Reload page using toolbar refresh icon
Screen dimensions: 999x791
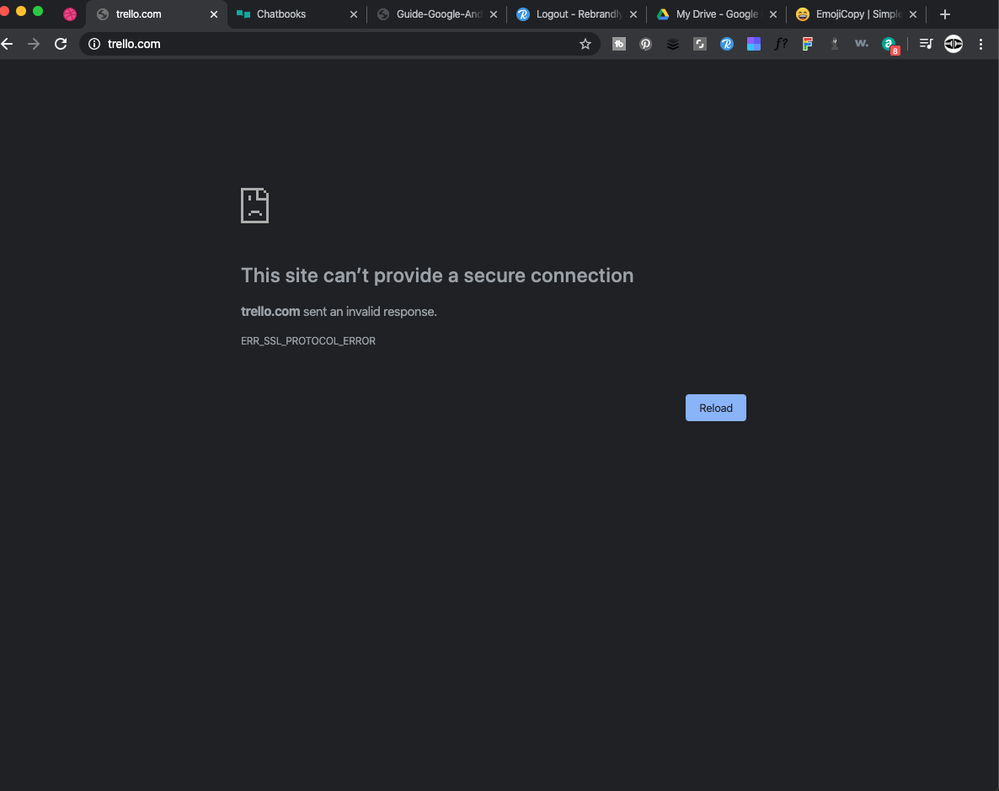tap(61, 44)
